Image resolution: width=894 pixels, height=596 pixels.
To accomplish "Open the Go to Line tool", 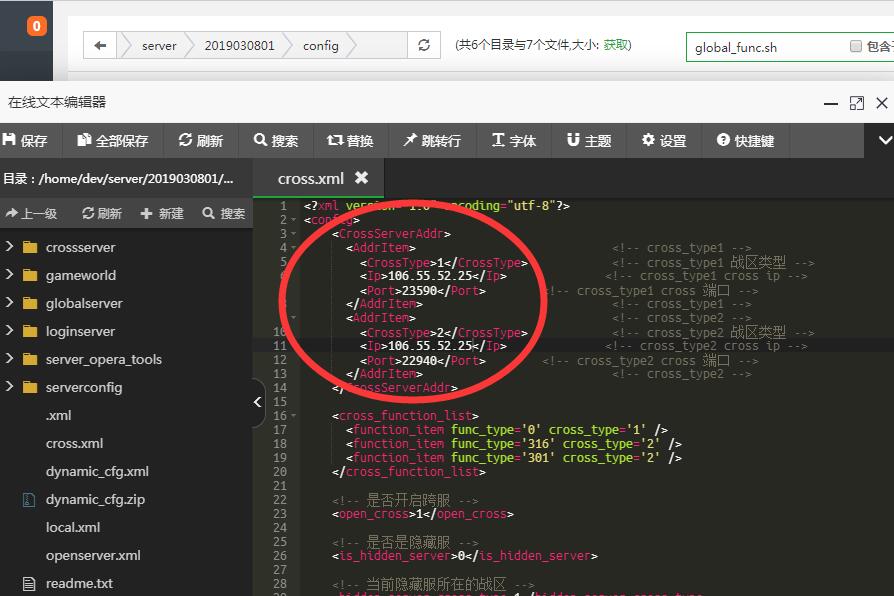I will (432, 141).
